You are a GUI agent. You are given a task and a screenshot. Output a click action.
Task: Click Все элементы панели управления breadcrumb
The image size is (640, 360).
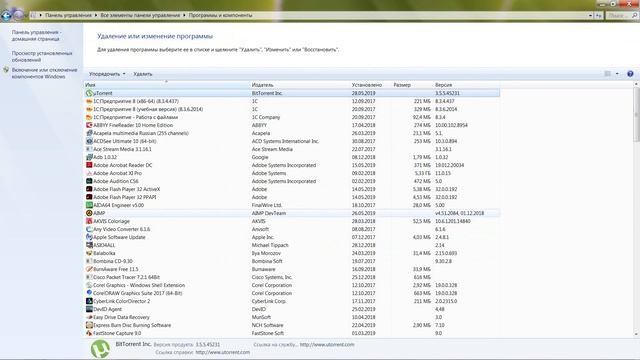point(140,16)
